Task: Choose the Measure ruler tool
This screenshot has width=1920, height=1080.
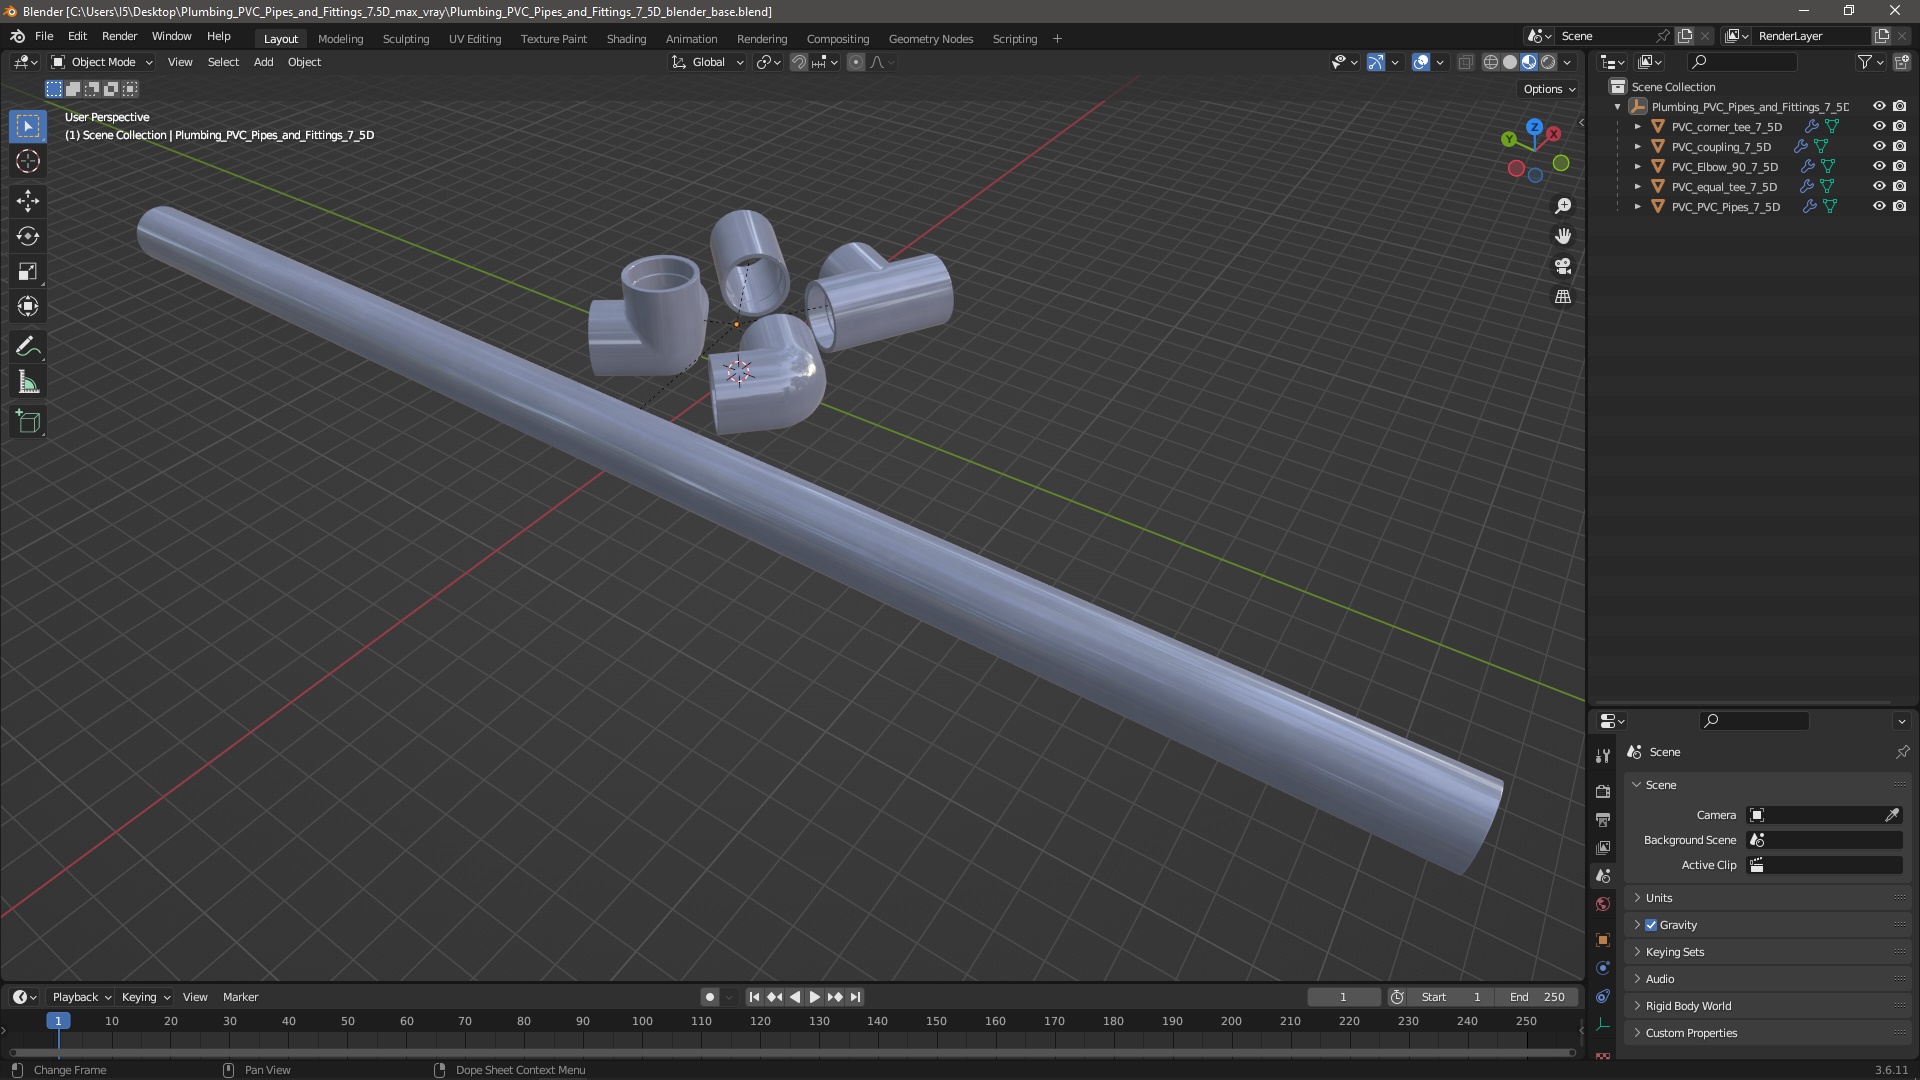Action: [x=28, y=382]
